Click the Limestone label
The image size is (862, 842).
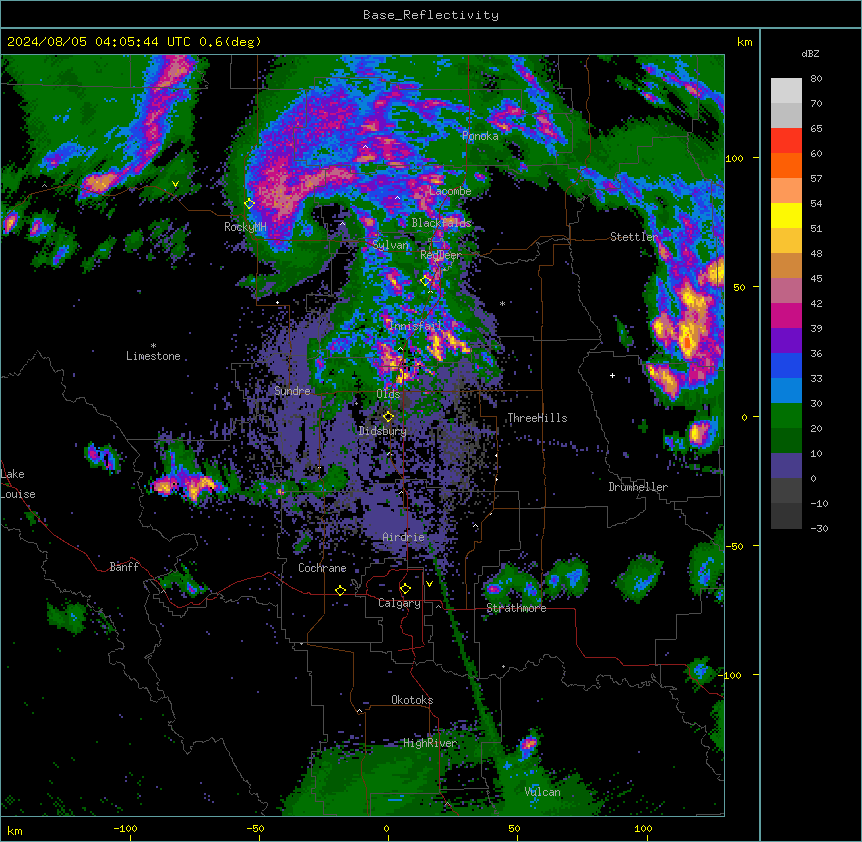[153, 356]
